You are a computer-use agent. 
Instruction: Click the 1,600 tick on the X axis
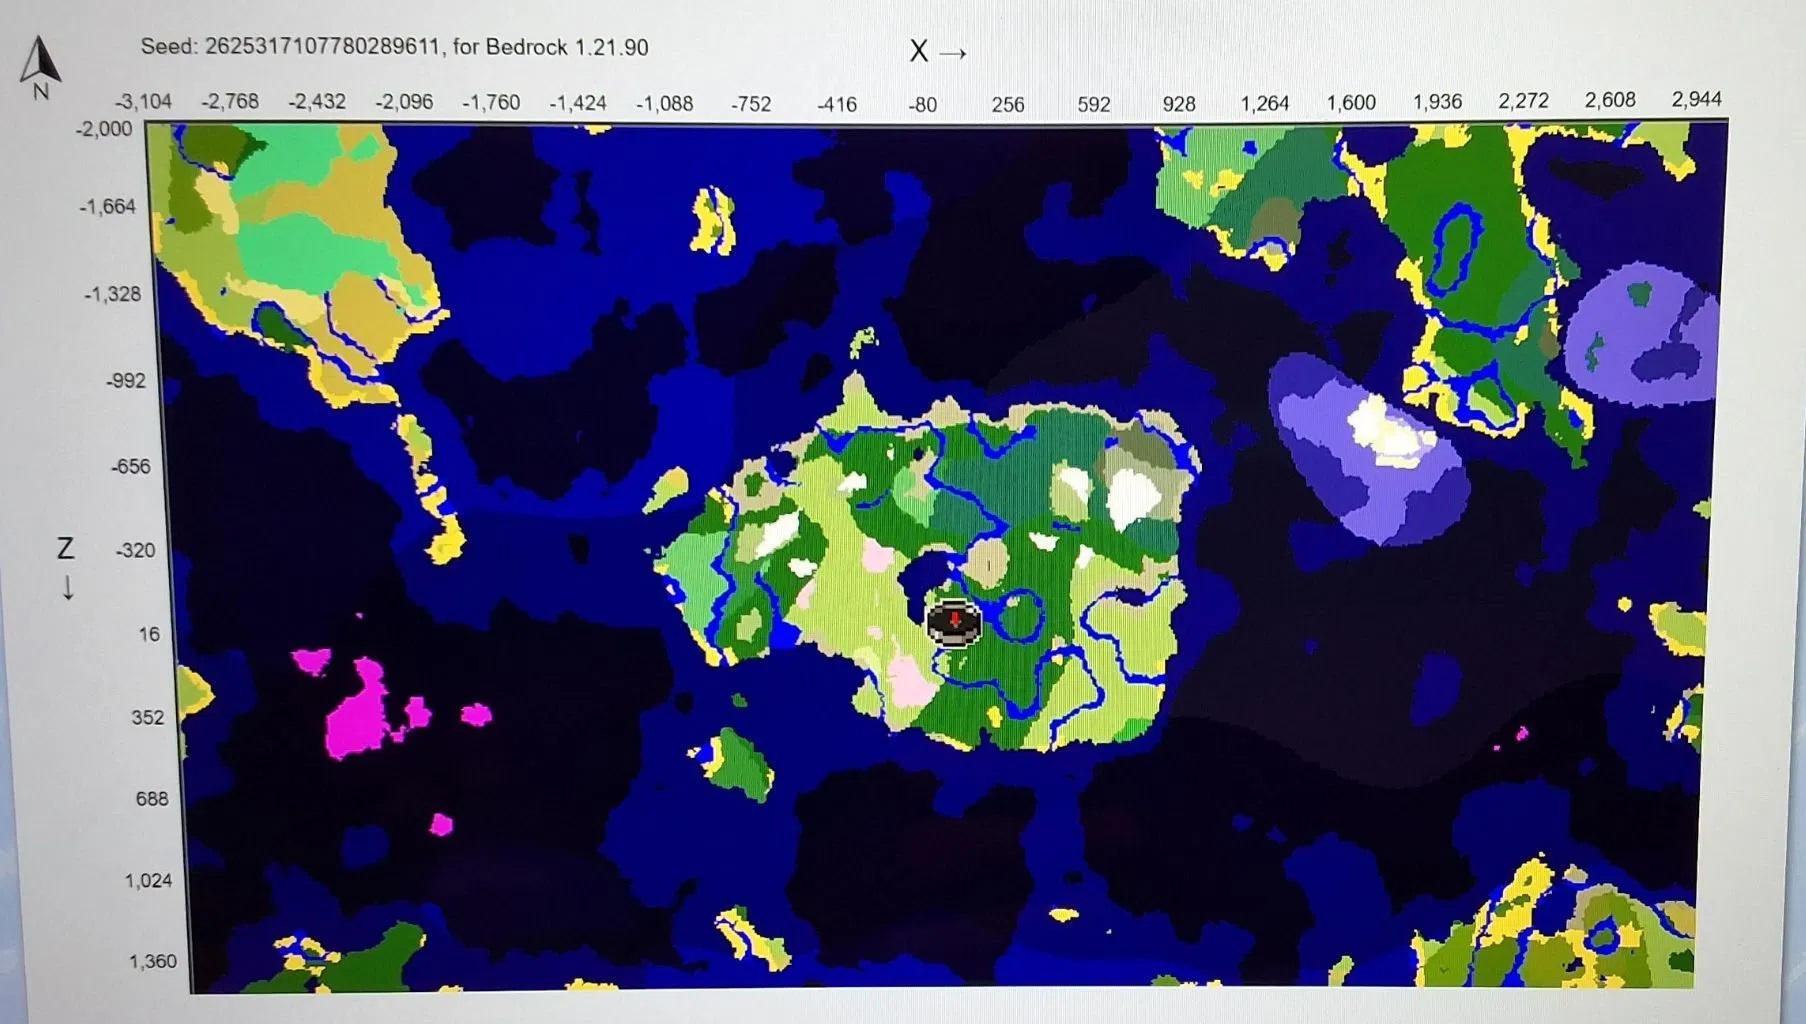[x=1350, y=103]
